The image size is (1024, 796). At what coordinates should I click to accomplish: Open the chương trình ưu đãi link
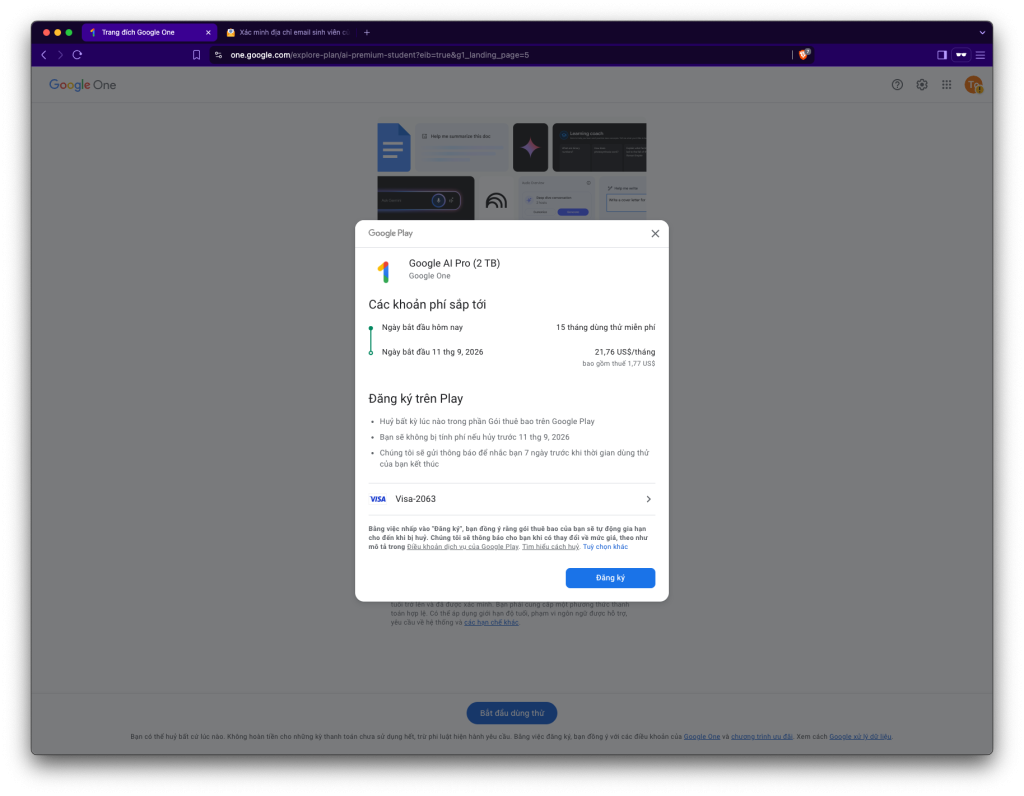point(761,737)
